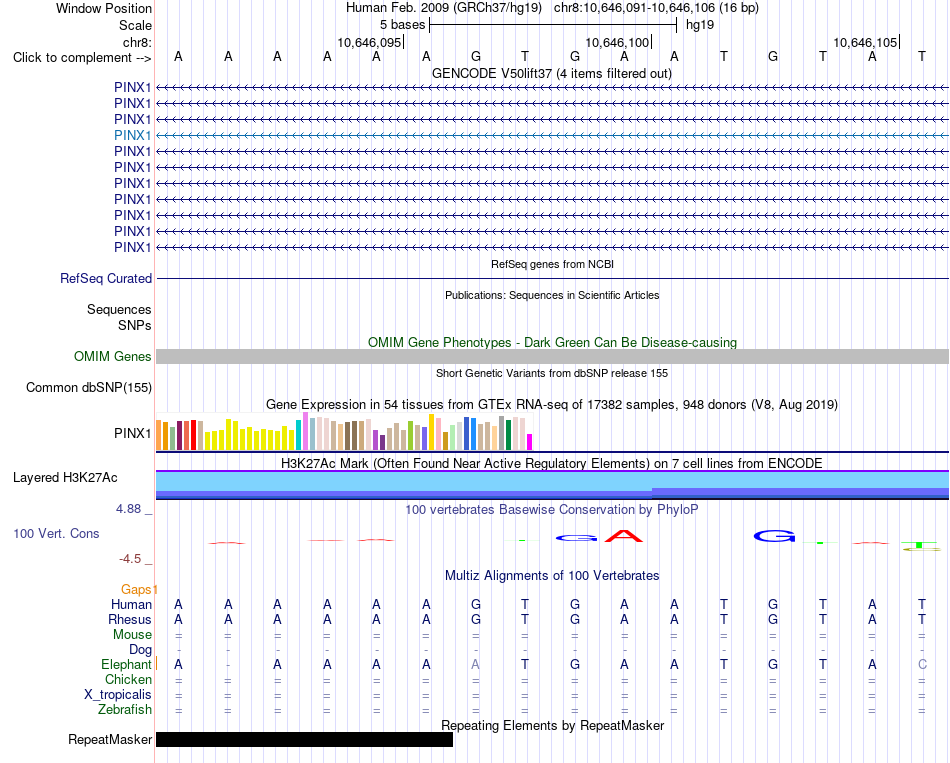Click the RepeatMasker track label
950x763 pixels.
point(110,739)
